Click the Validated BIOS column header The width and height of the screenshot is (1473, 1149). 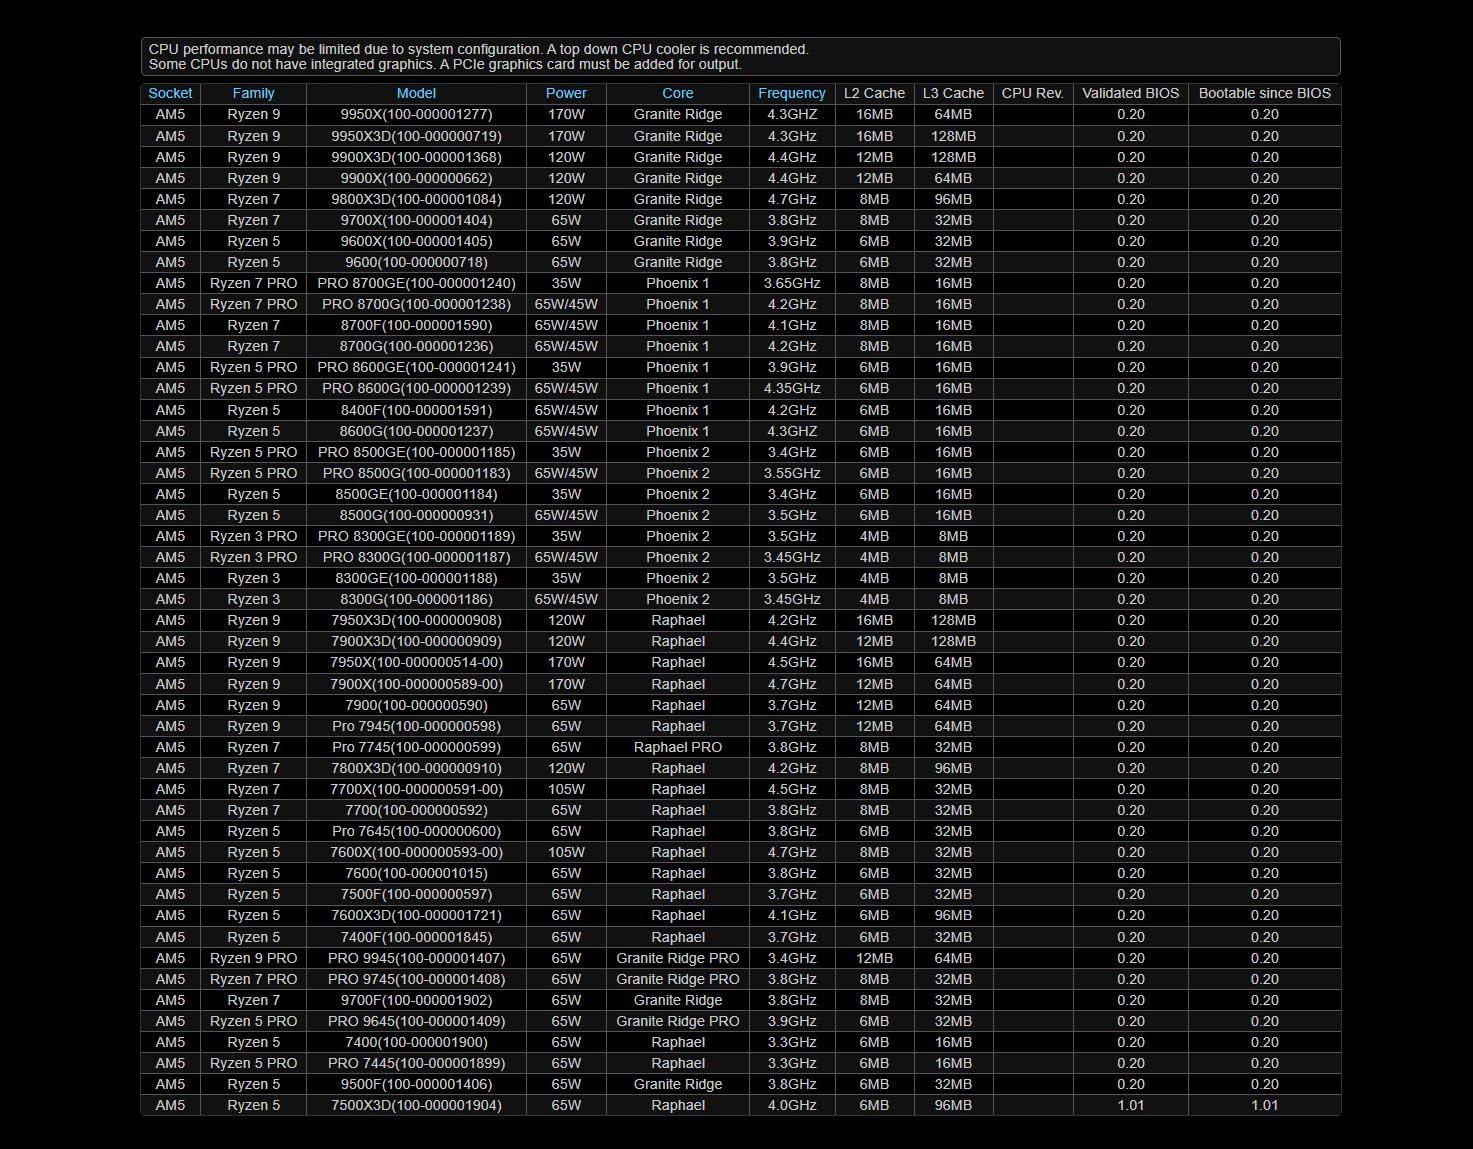tap(1130, 93)
